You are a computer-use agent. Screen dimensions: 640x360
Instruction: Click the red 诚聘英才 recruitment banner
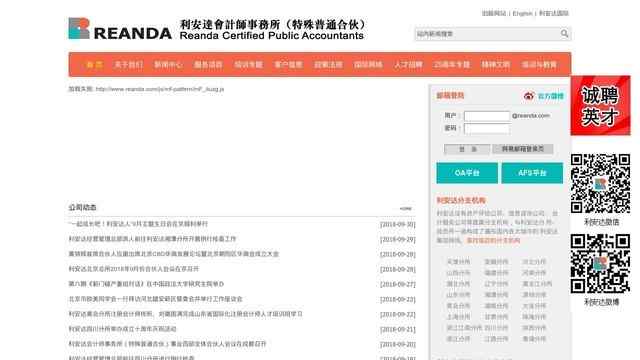click(600, 105)
